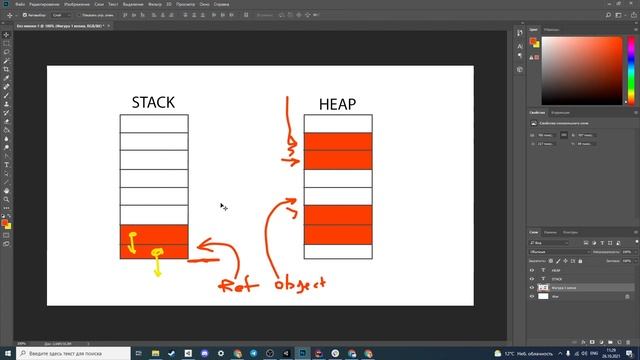This screenshot has width=640, height=360.
Task: Select the Crop tool
Action: coord(6,69)
